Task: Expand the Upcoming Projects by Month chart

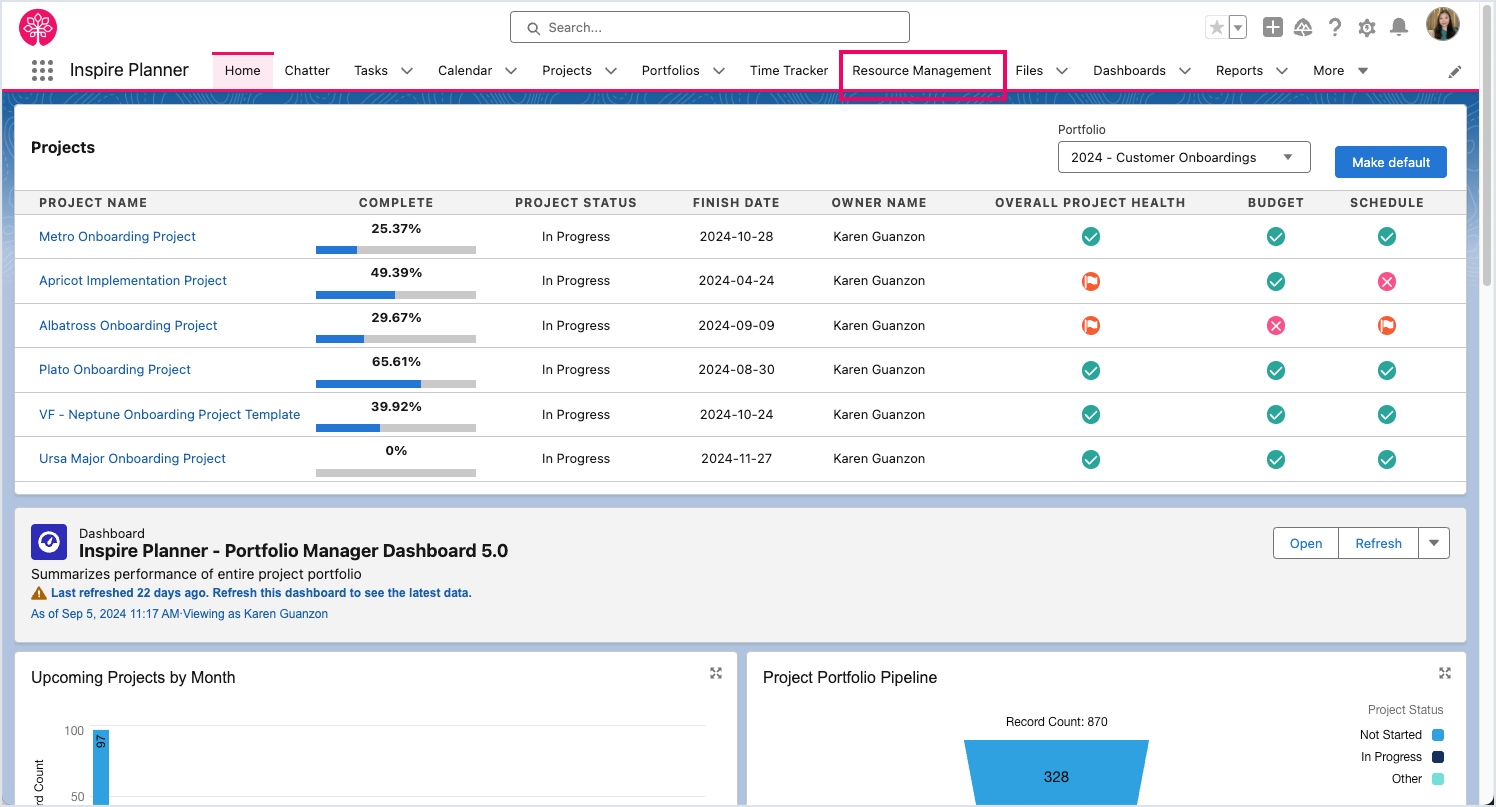Action: point(716,673)
